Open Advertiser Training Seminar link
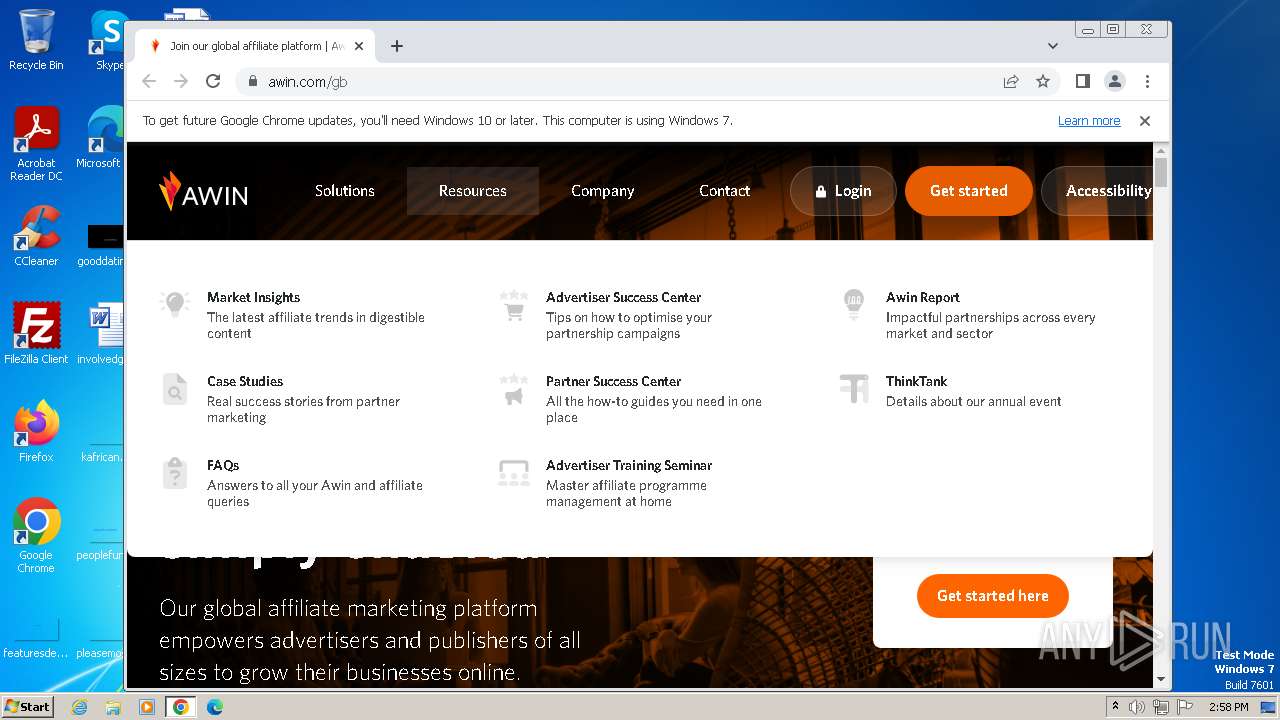The width and height of the screenshot is (1280, 720). click(629, 465)
